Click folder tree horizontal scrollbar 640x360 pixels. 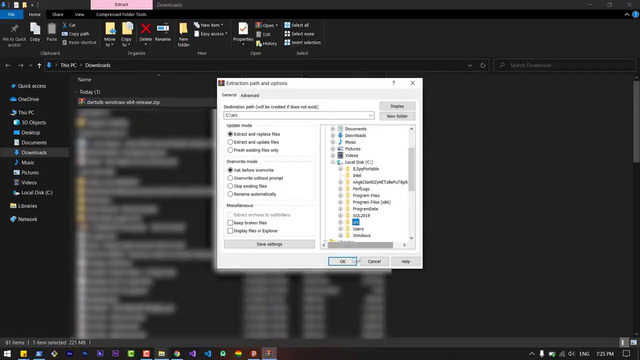click(360, 245)
